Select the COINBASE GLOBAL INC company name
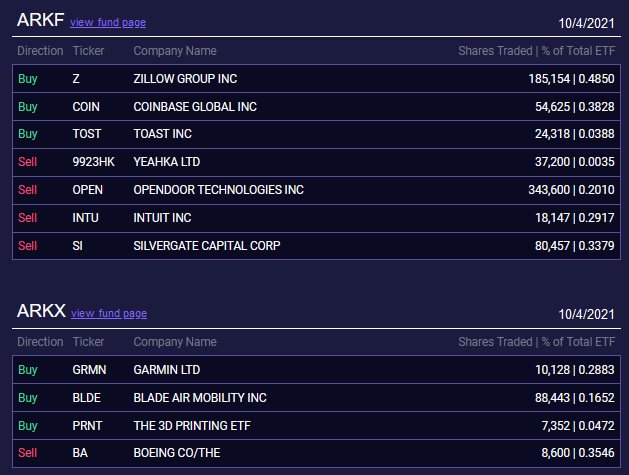Screen dimensions: 629x475 pos(195,107)
